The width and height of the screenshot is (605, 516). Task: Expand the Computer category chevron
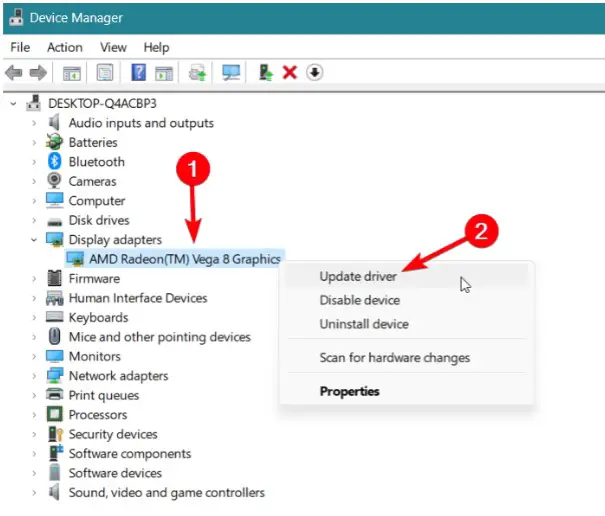click(x=34, y=201)
